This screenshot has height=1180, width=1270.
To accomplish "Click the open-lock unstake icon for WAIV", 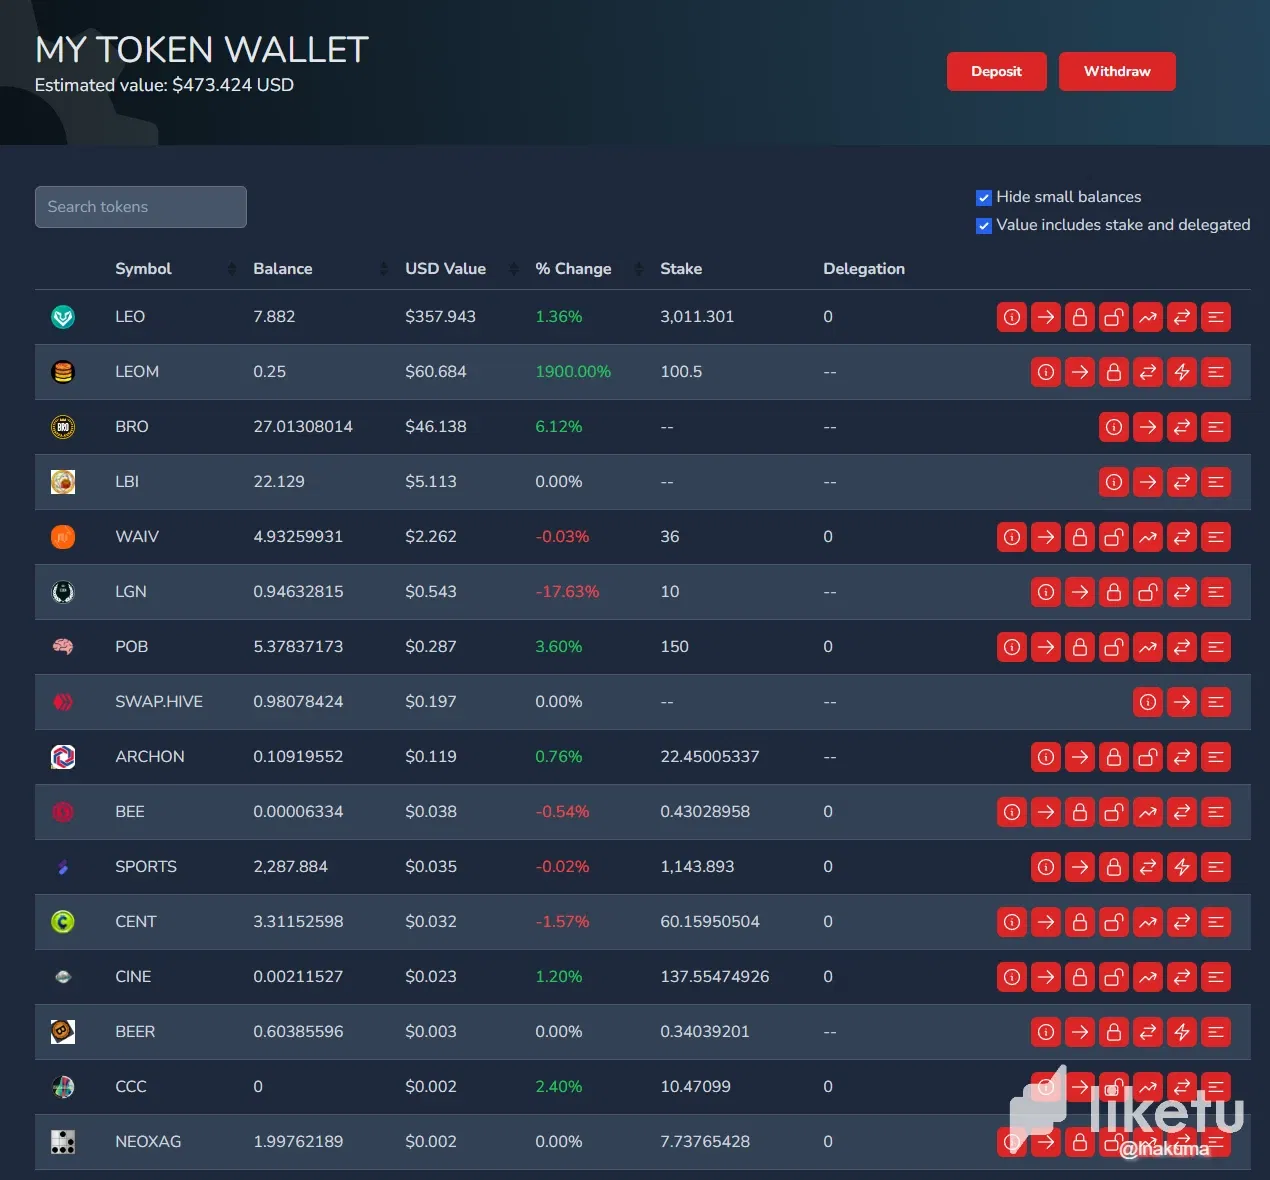I will [x=1114, y=537].
